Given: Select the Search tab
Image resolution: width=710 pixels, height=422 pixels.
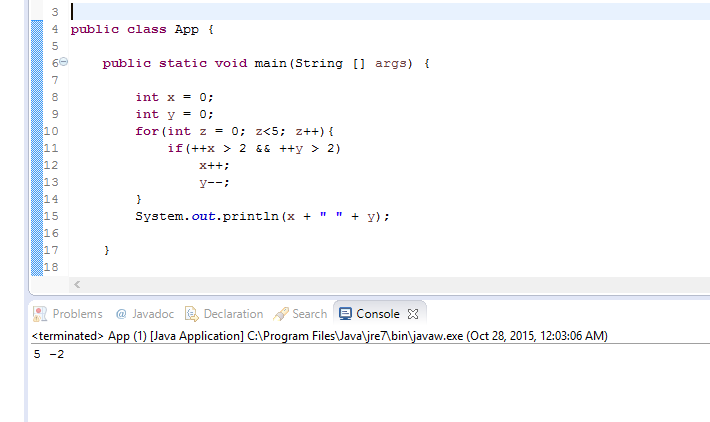Looking at the screenshot, I should click(x=309, y=314).
